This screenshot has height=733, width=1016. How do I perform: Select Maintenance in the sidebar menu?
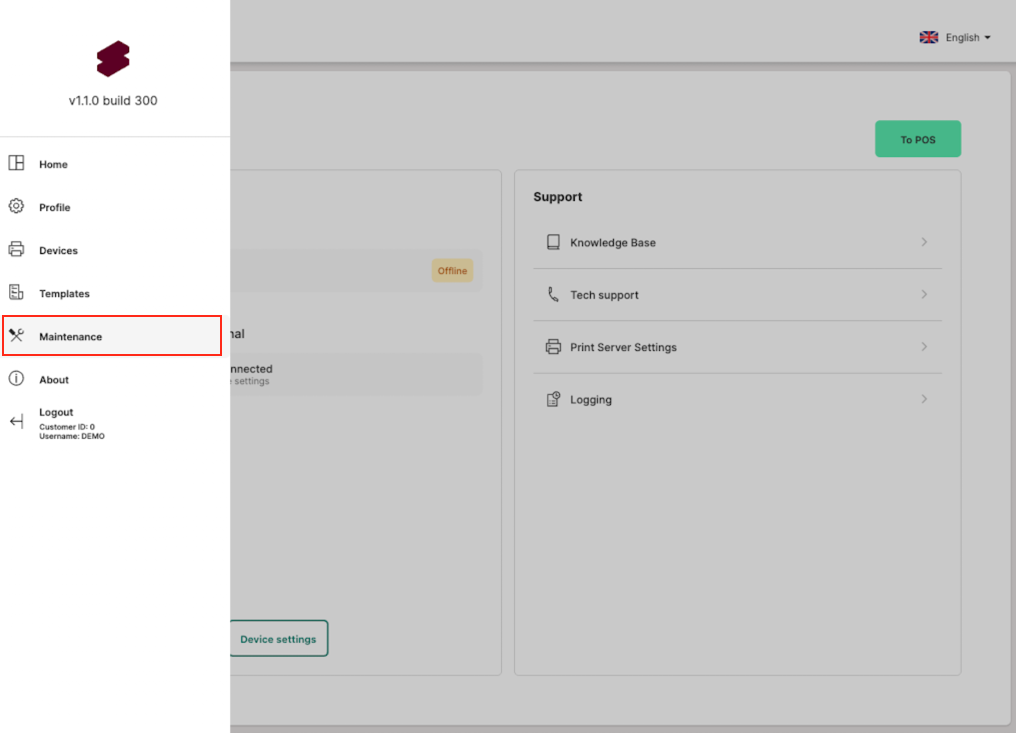coord(70,336)
